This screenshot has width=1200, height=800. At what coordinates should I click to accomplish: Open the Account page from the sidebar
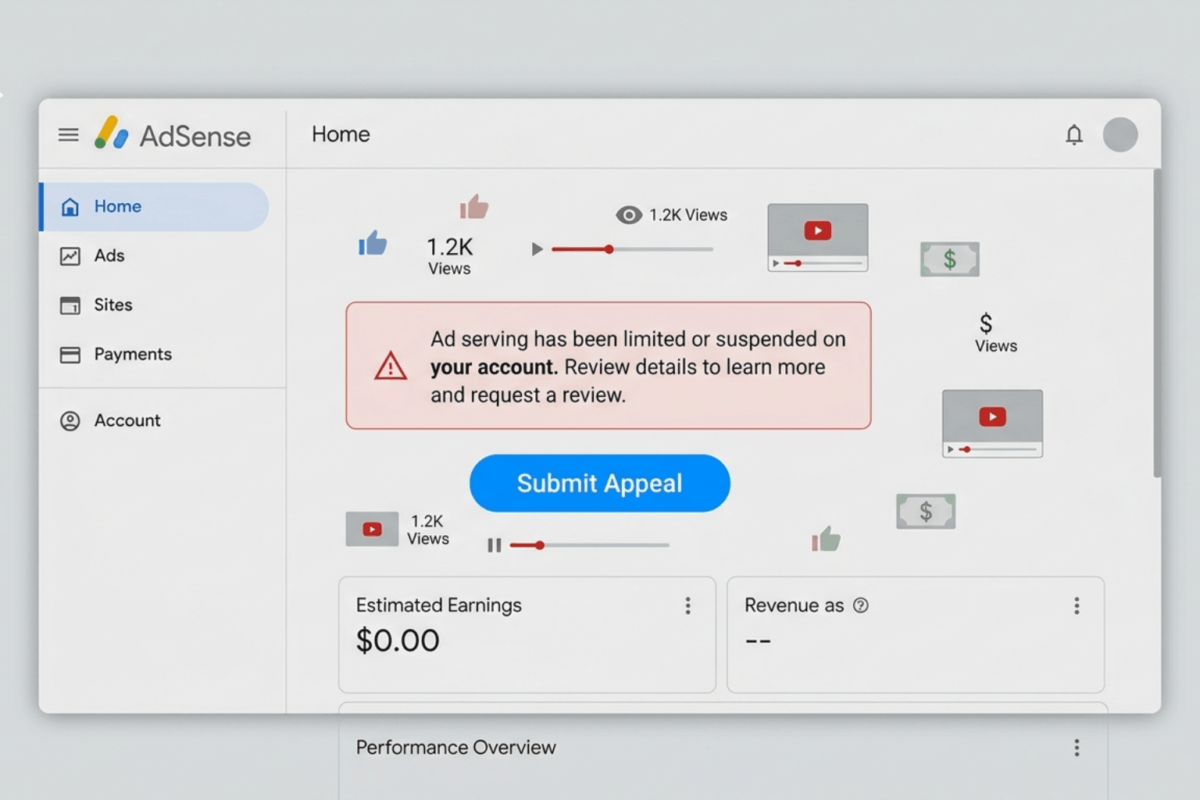126,421
